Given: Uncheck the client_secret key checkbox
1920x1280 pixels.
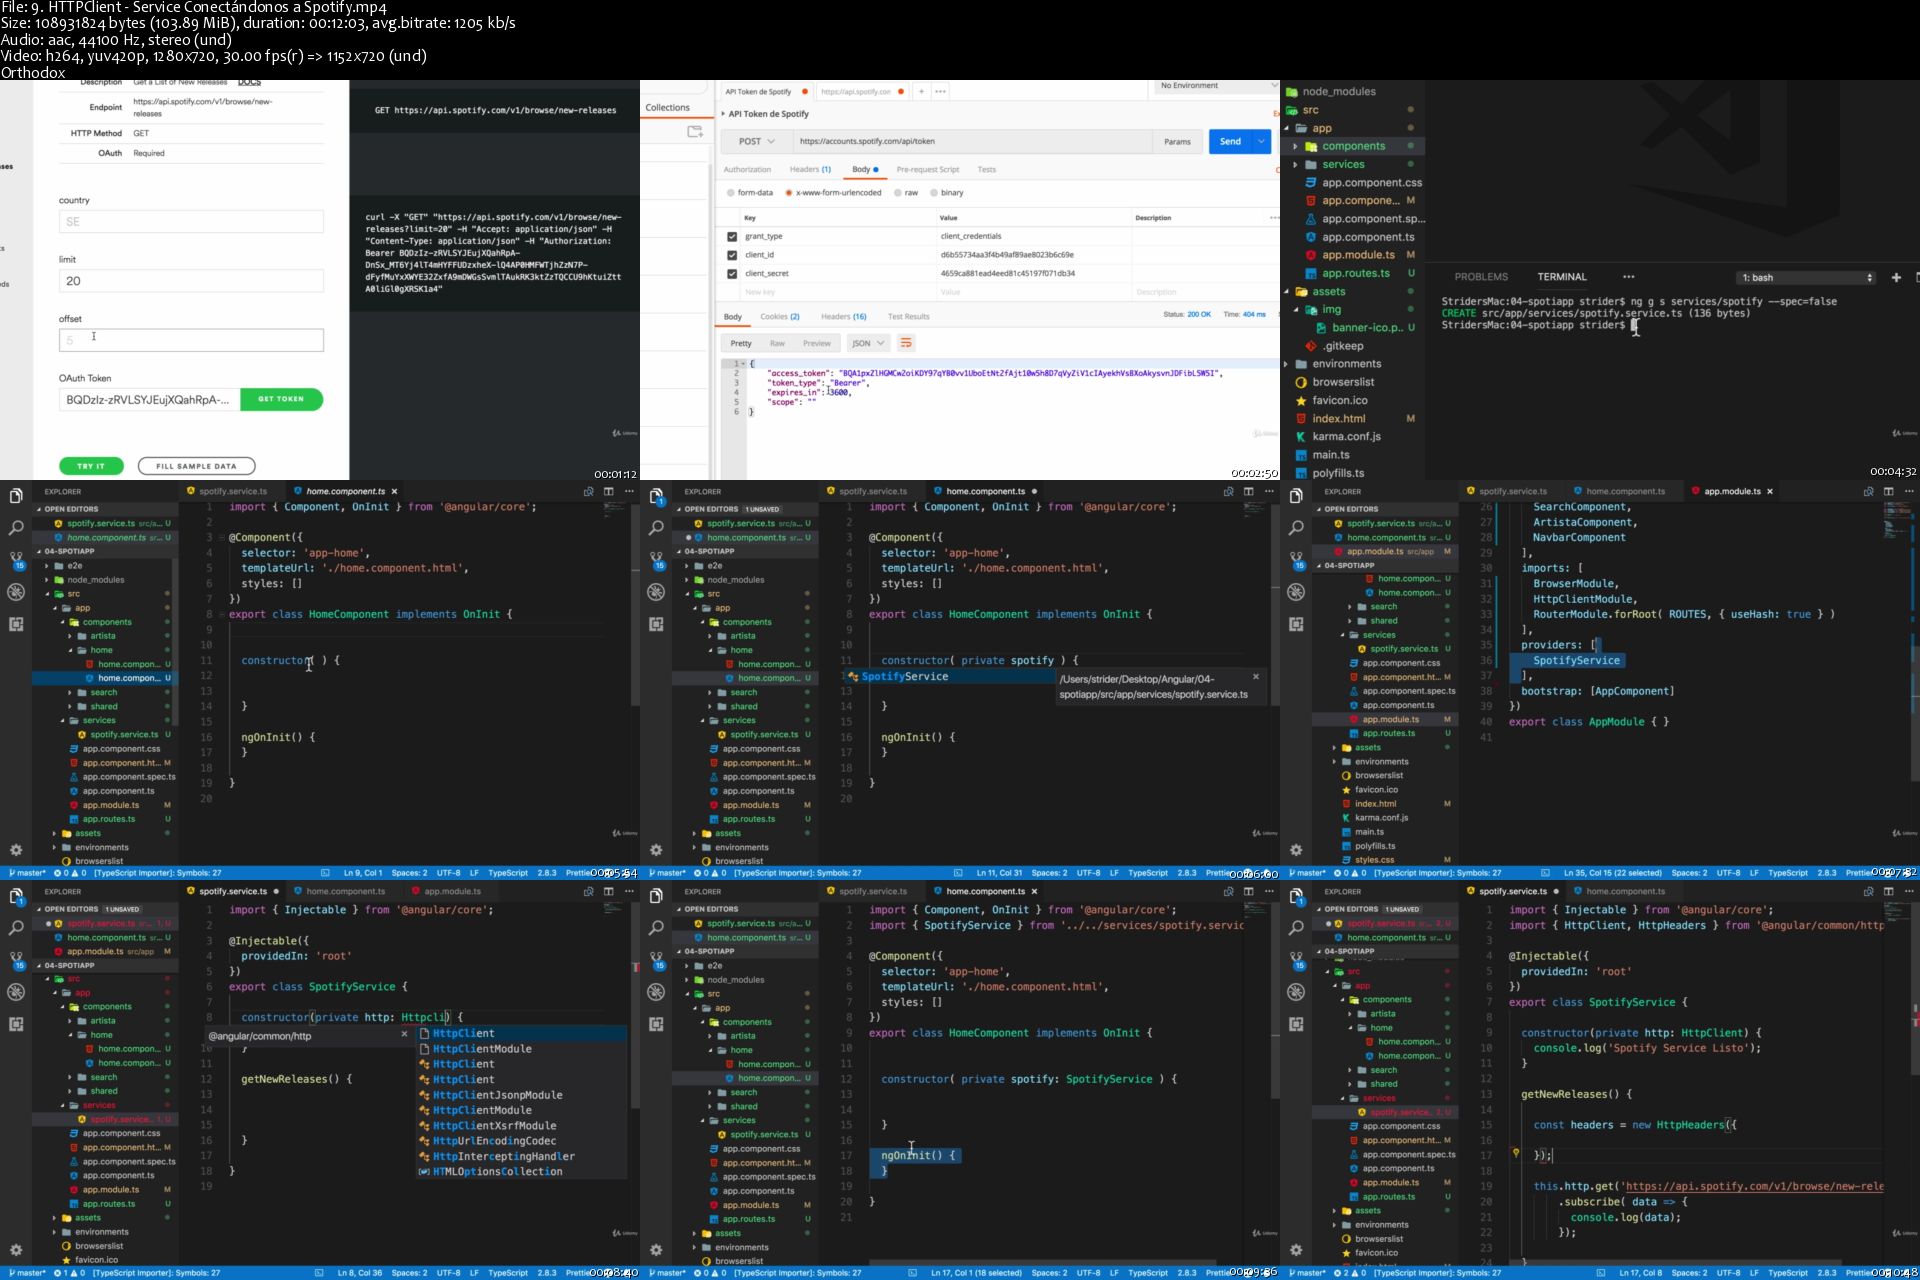Looking at the screenshot, I should pos(732,274).
